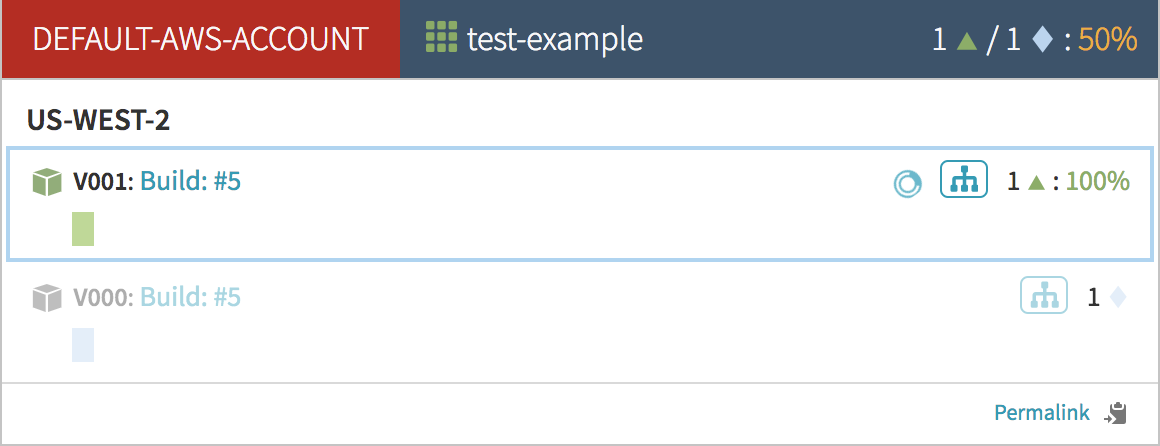Screen dimensions: 1160x446
Task: Select the light blue instance under V000
Action: coord(83,344)
